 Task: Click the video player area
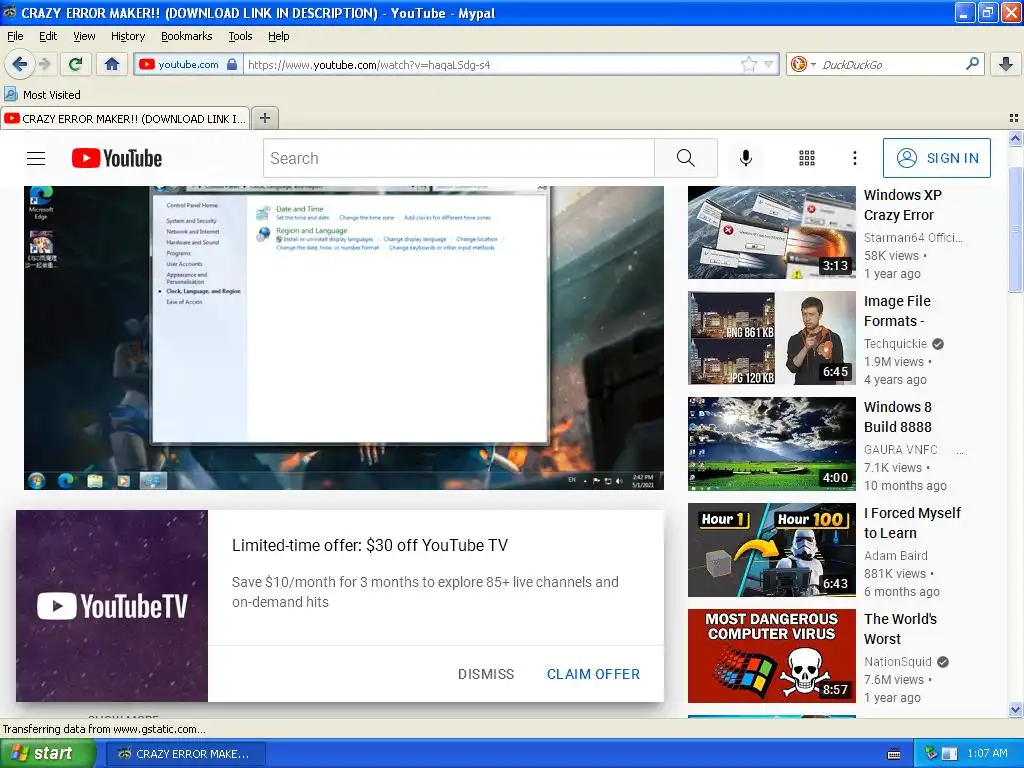344,338
